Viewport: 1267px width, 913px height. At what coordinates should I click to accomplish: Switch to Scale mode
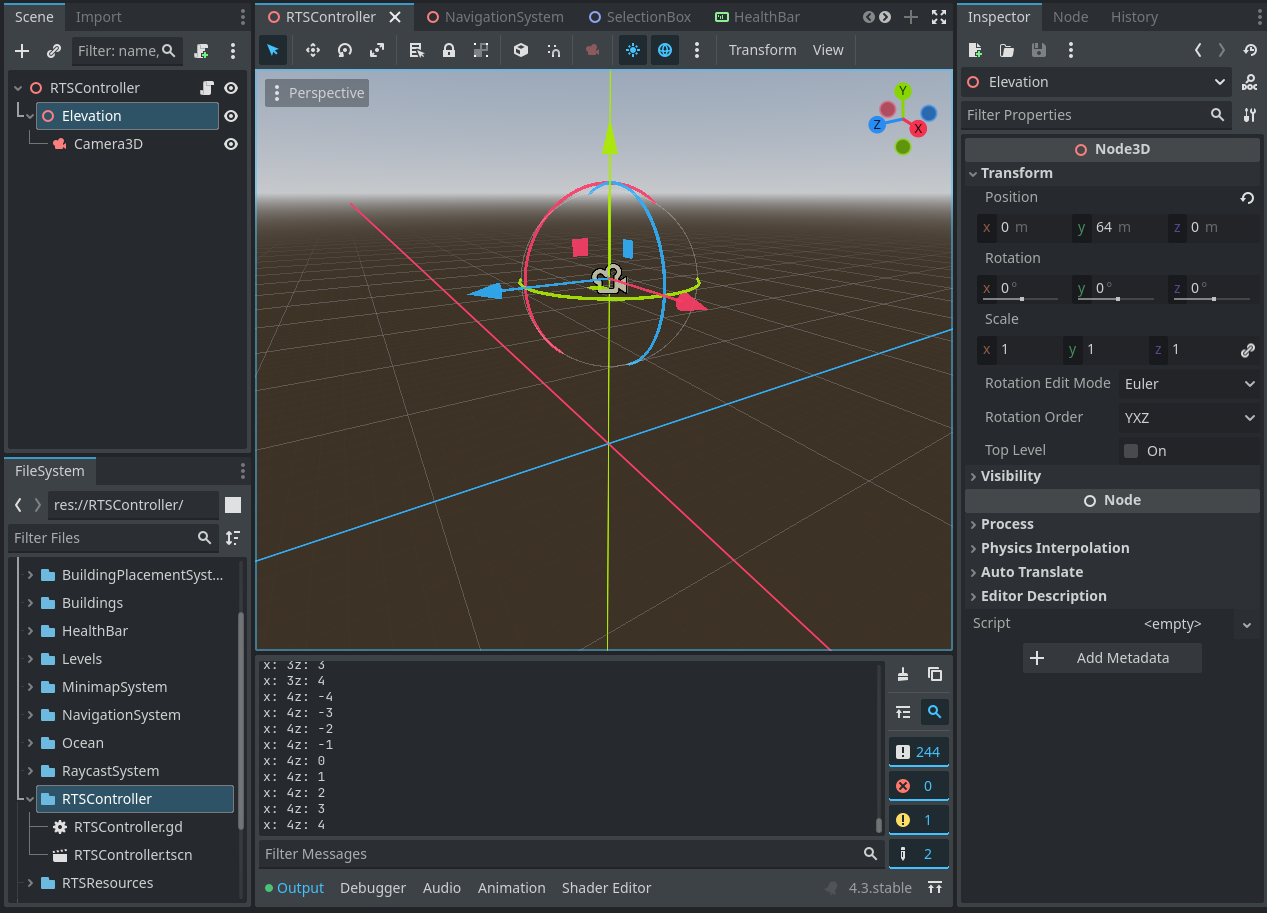point(376,49)
